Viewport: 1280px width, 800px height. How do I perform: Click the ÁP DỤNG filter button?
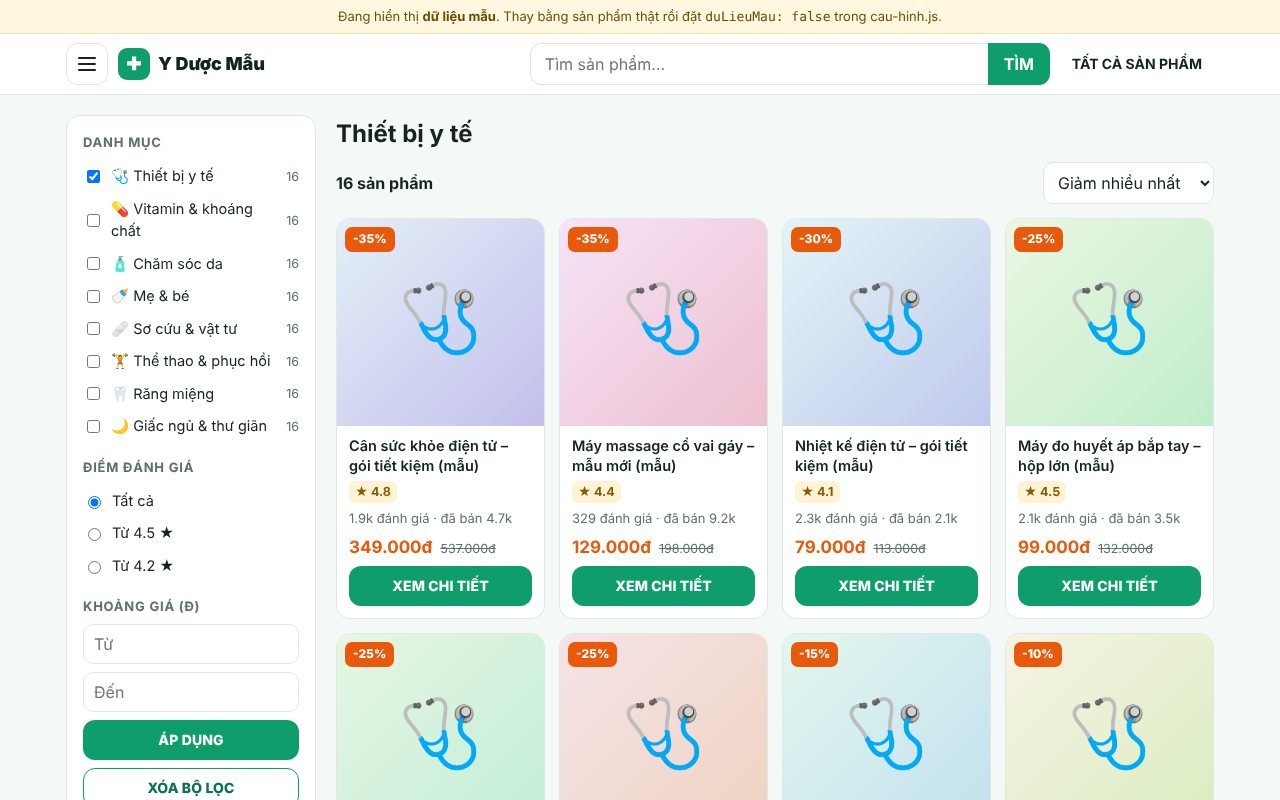(191, 740)
